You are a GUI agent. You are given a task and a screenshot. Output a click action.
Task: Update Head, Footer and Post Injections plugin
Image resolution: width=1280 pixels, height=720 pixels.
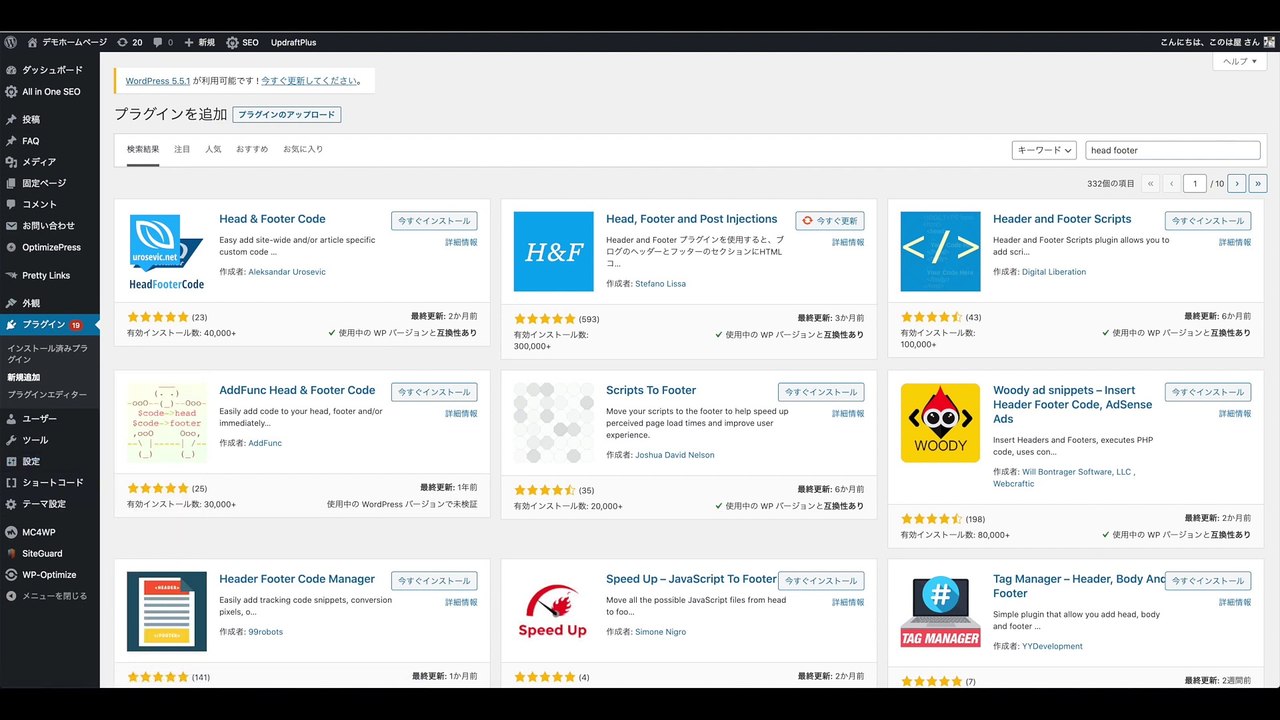[x=830, y=221]
